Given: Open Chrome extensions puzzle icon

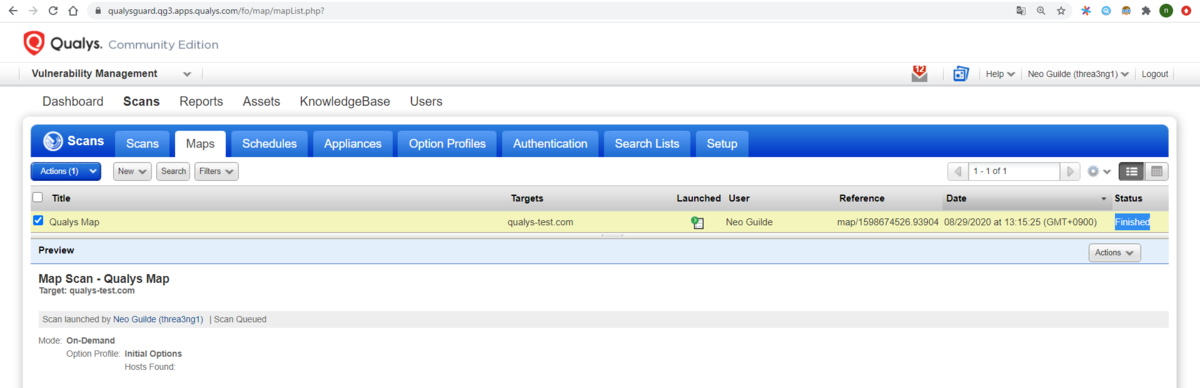Looking at the screenshot, I should [x=1145, y=10].
